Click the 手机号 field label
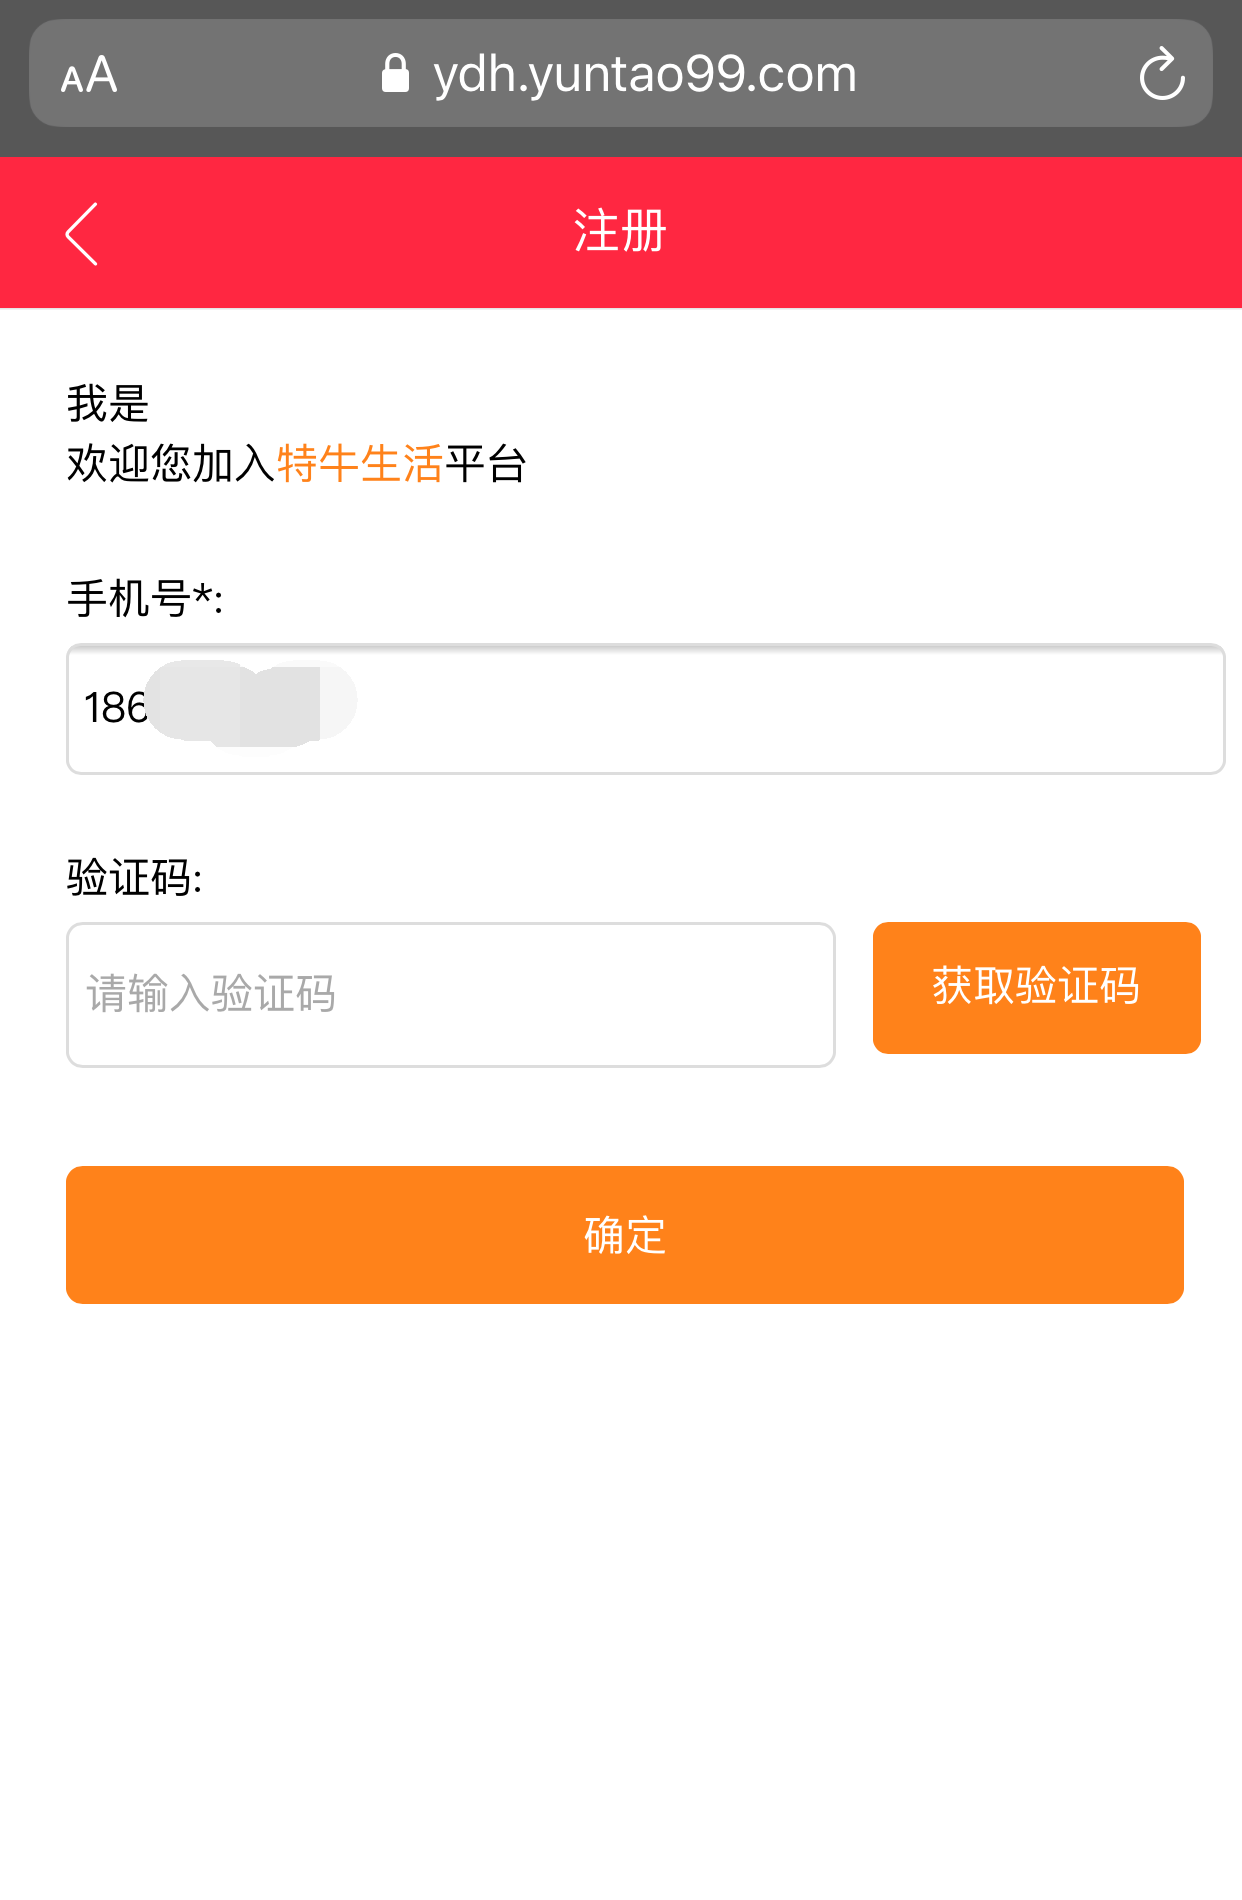Image resolution: width=1242 pixels, height=1900 pixels. pos(128,599)
